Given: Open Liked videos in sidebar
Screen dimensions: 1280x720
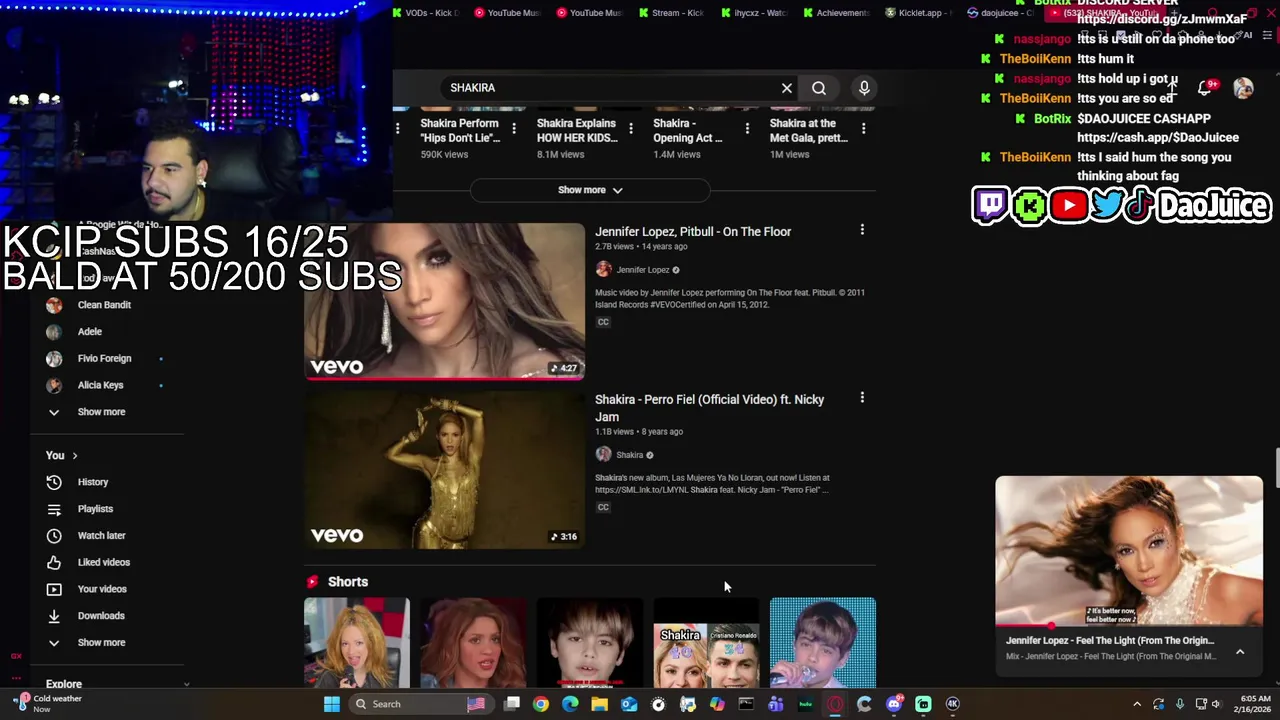Looking at the screenshot, I should pyautogui.click(x=104, y=562).
